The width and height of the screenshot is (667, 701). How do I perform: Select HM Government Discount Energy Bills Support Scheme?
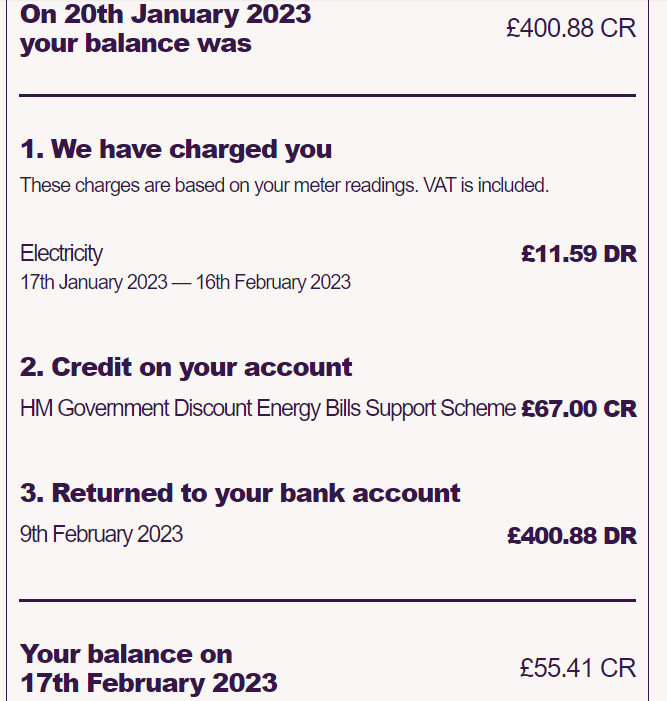[x=268, y=409]
